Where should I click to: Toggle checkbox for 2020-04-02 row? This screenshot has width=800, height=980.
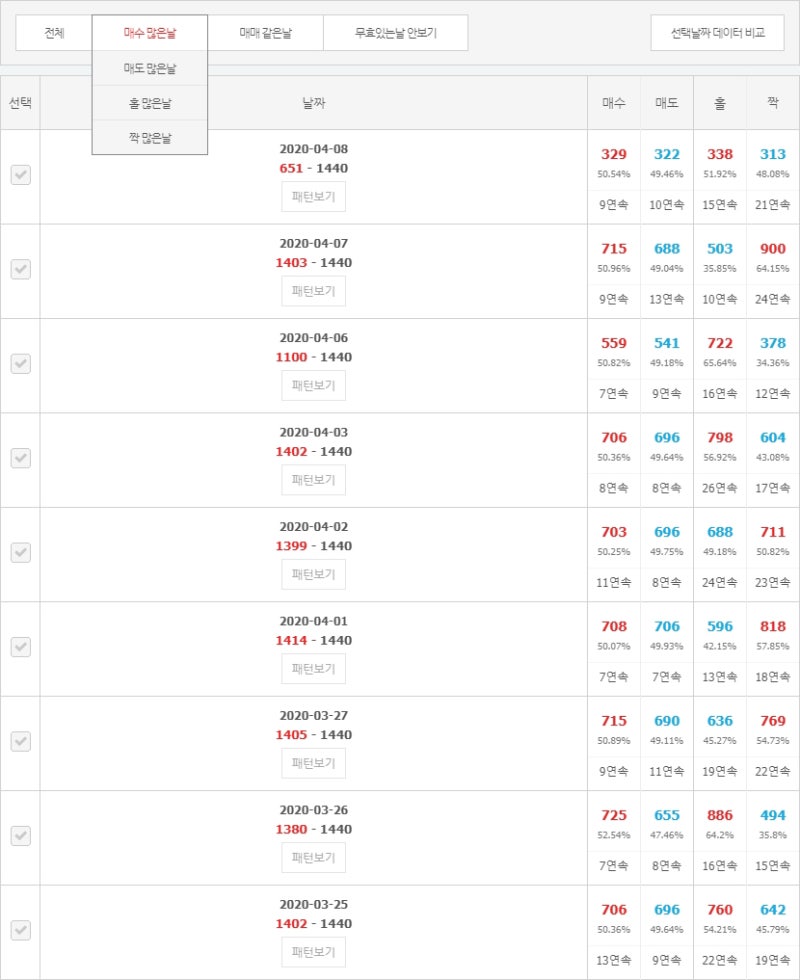21,552
